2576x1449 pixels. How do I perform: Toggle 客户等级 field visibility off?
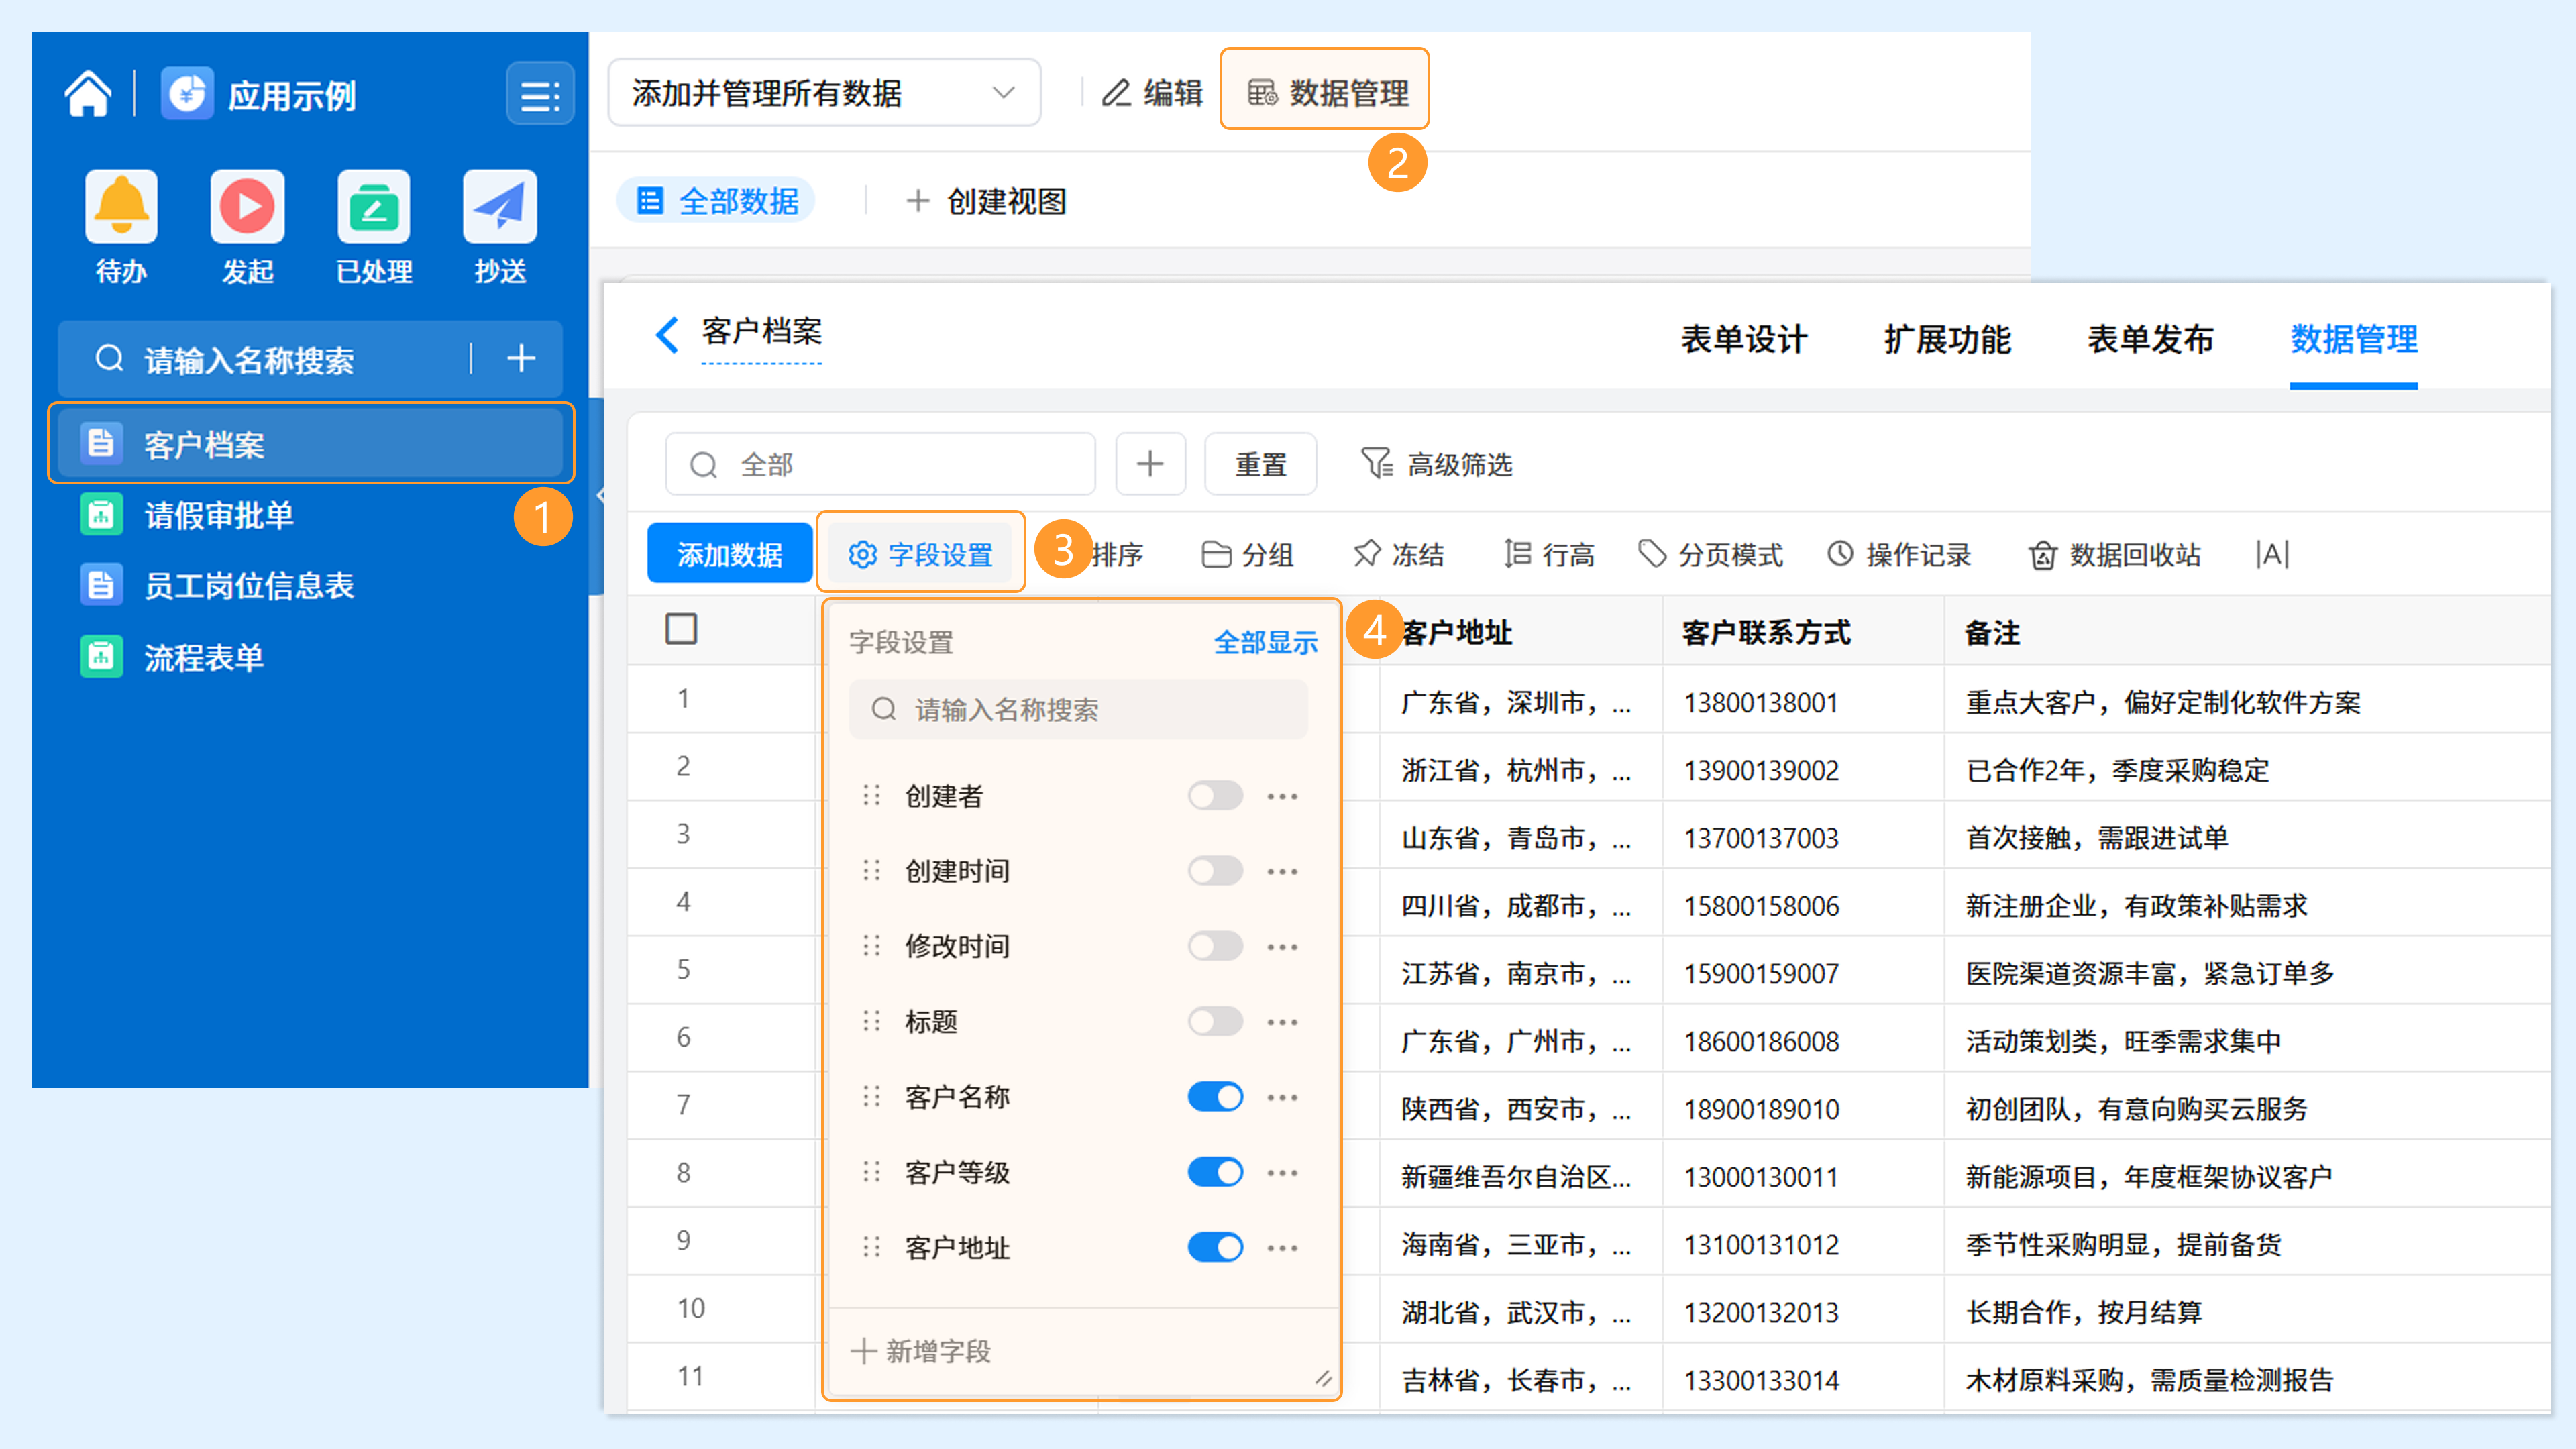click(x=1215, y=1172)
